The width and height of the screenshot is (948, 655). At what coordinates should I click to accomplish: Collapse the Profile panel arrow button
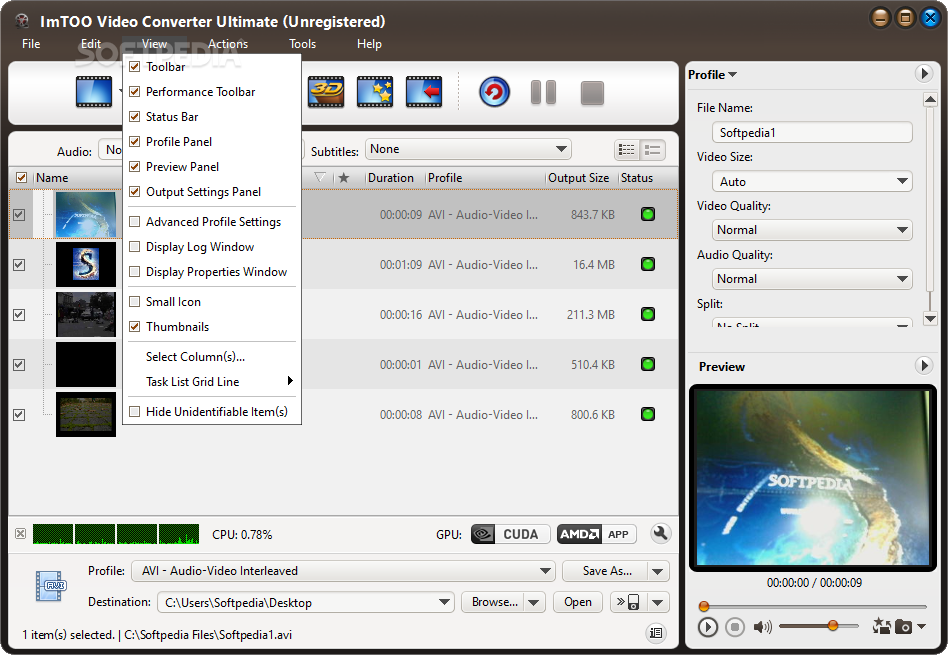coord(923,74)
